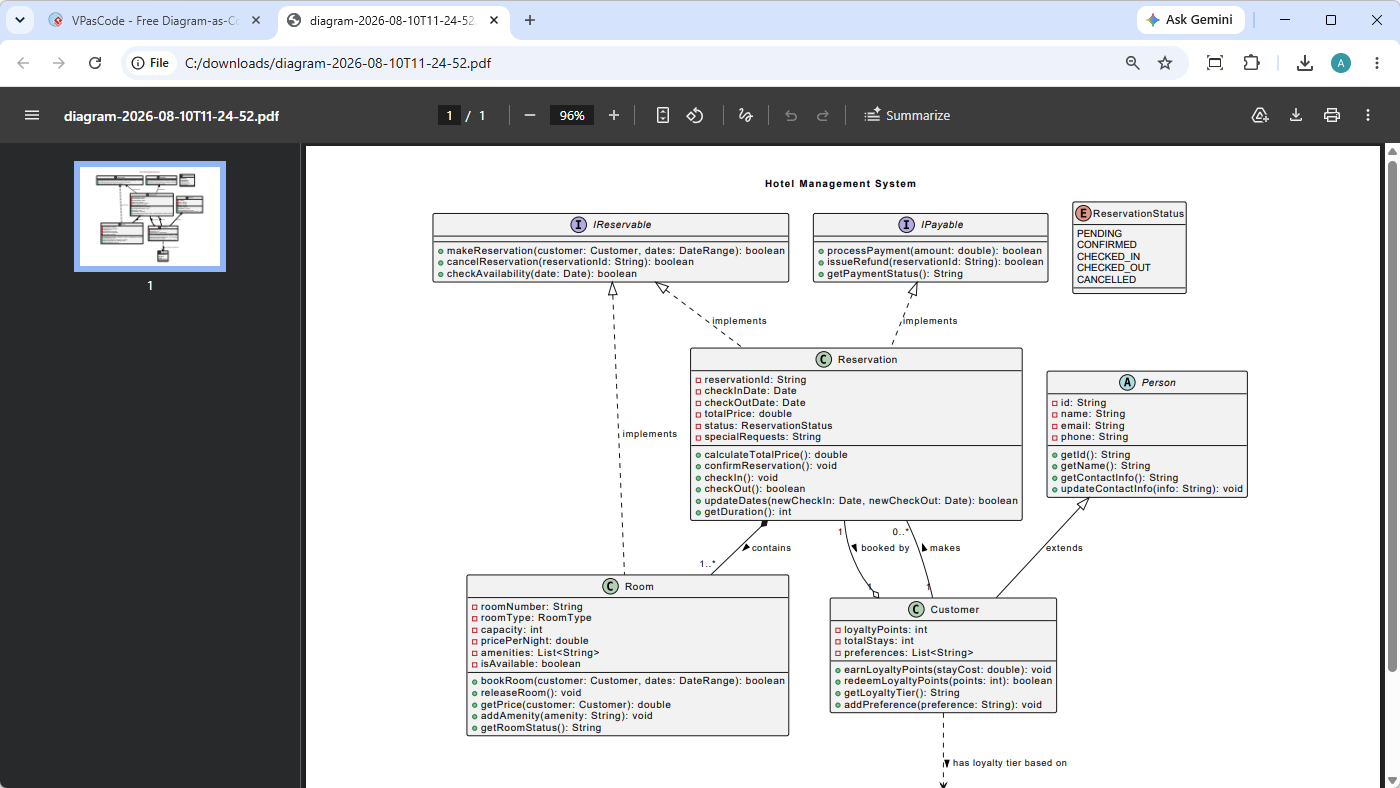Bookmark this page with the star
Screen dimensions: 1400x788
click(x=1165, y=63)
